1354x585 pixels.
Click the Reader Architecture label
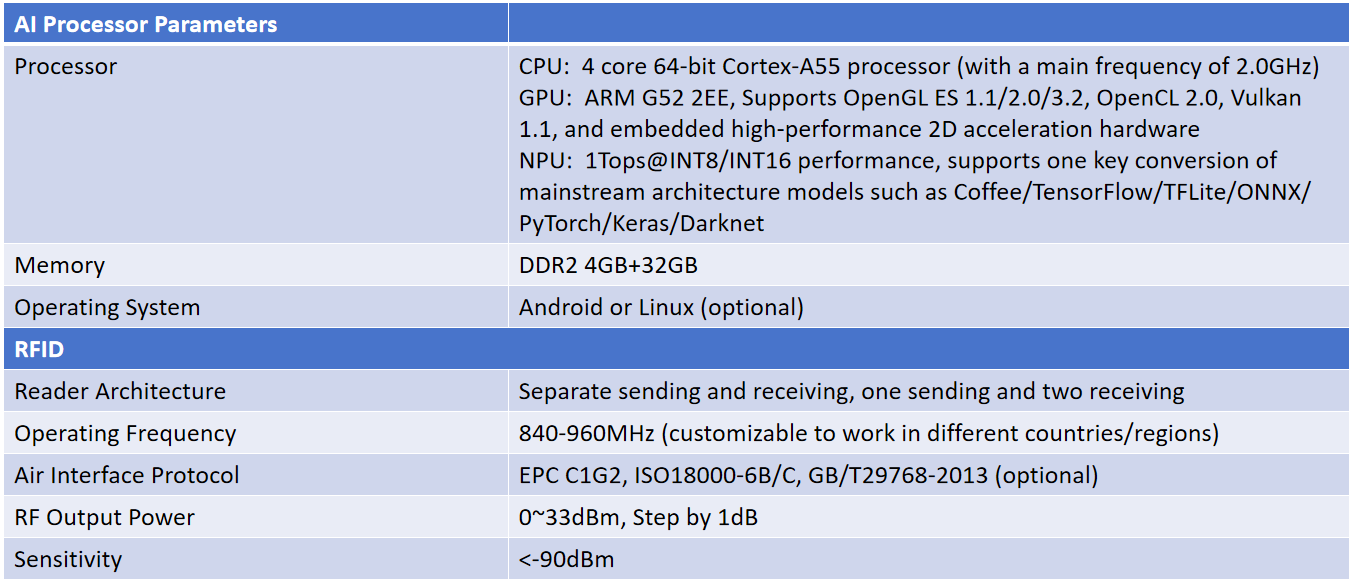pyautogui.click(x=120, y=392)
